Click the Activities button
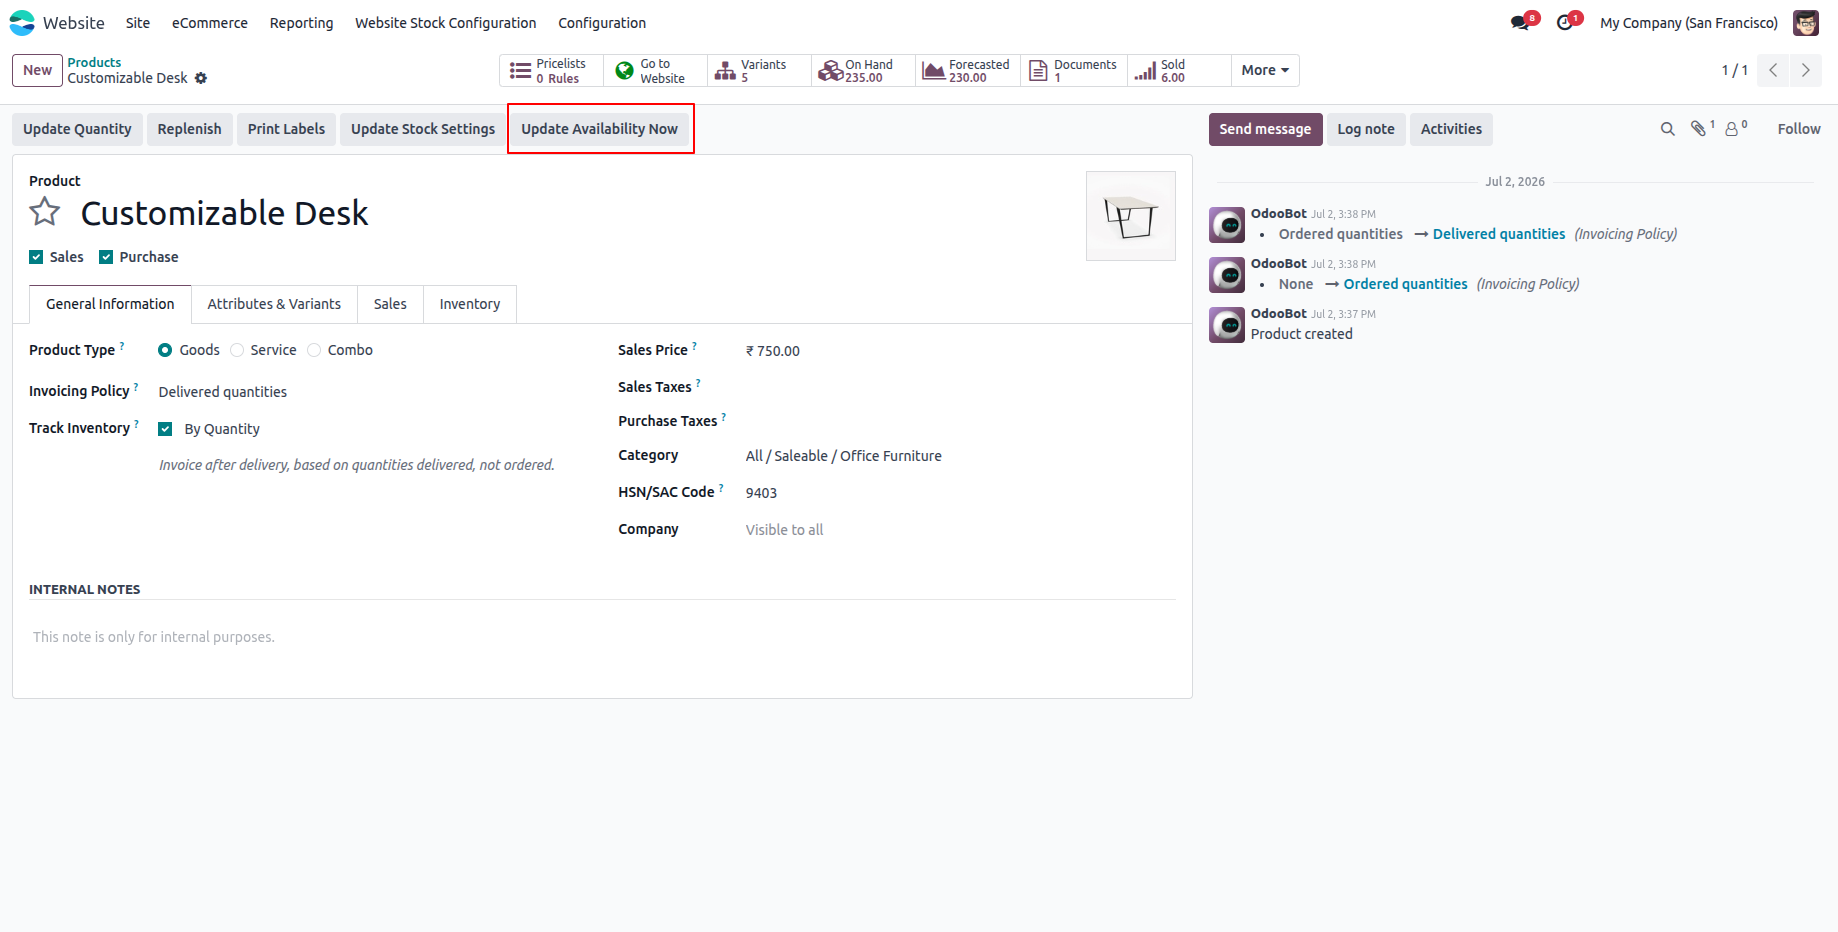This screenshot has height=932, width=1838. pos(1451,129)
